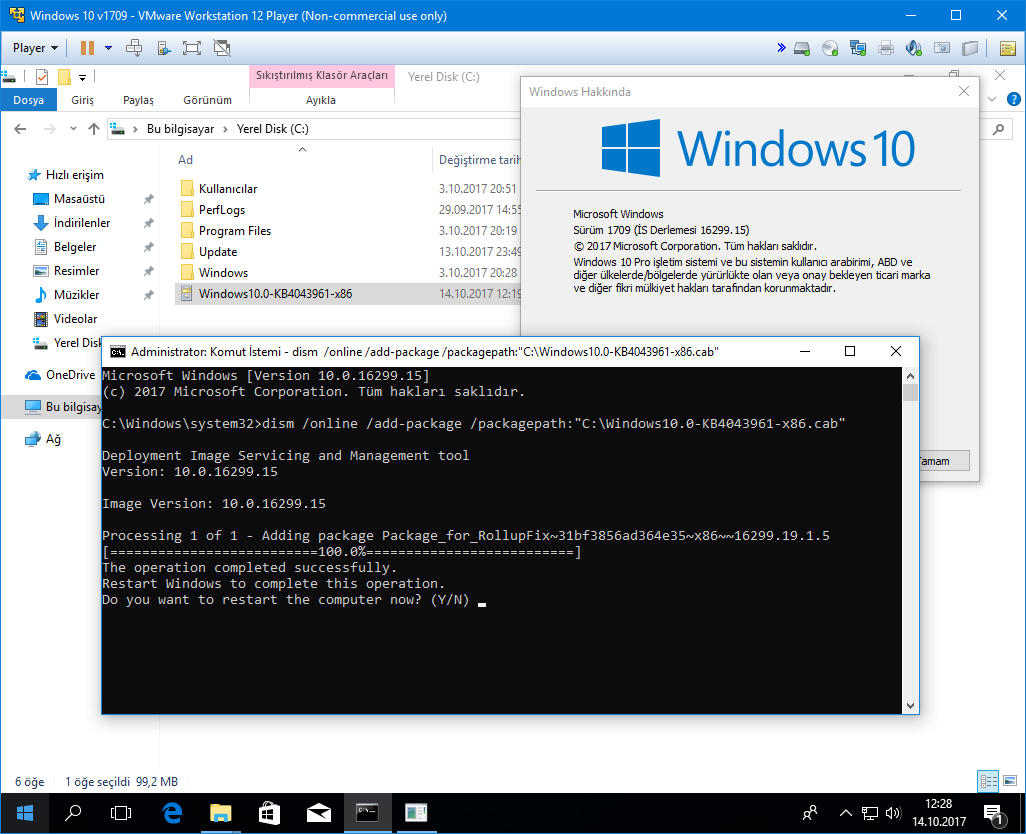The height and width of the screenshot is (834, 1026).
Task: Click the Tamam button in Windows Hakkında
Action: [x=944, y=460]
